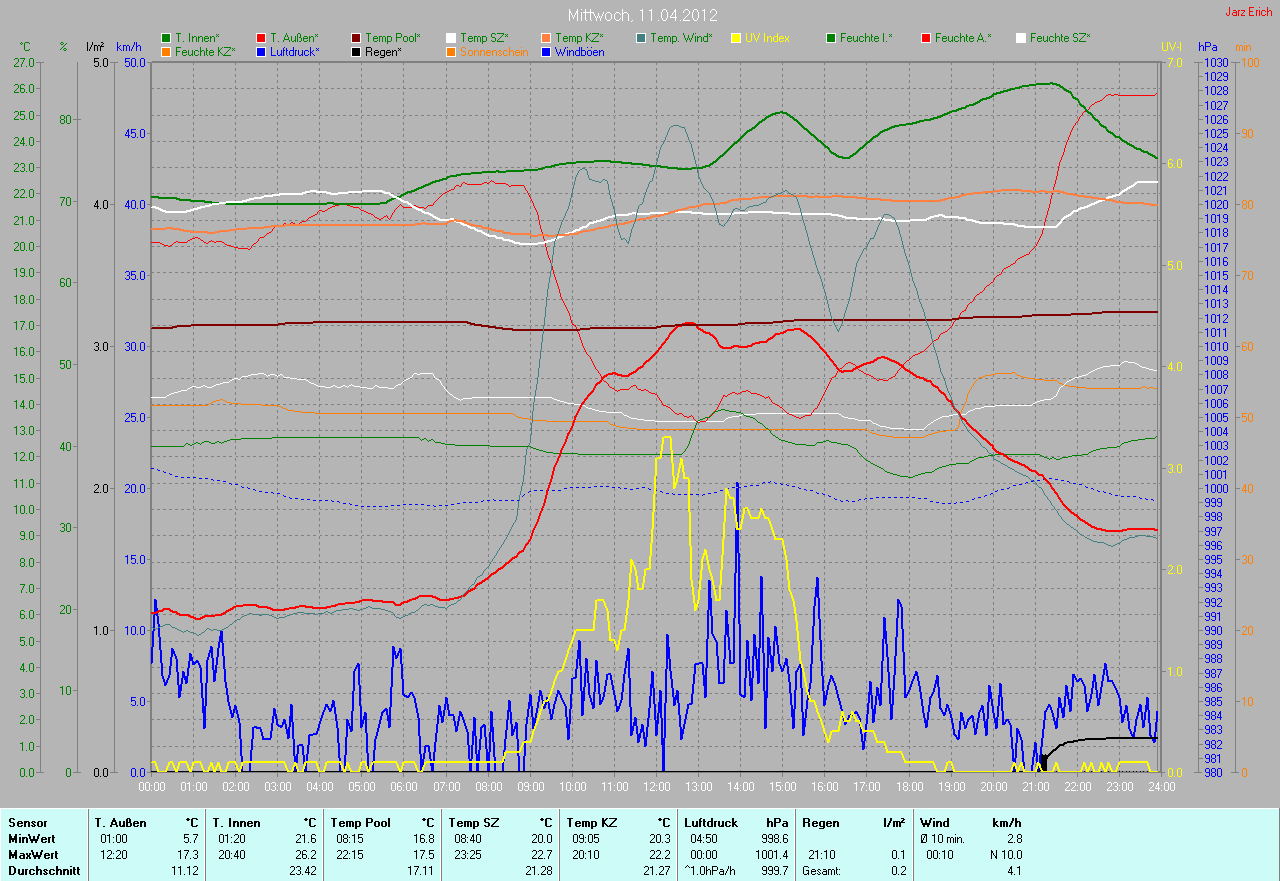The height and width of the screenshot is (881, 1280).
Task: Click the 'Gesamt:' rain total label
Action: click(x=822, y=871)
